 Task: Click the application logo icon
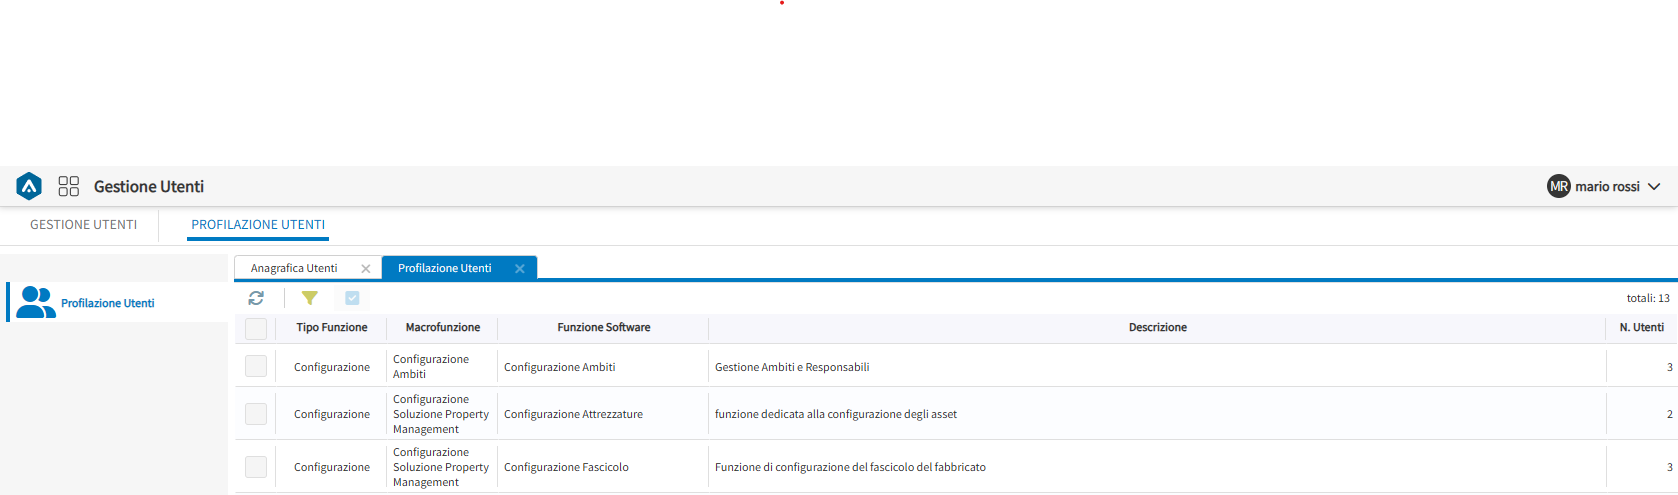(29, 186)
